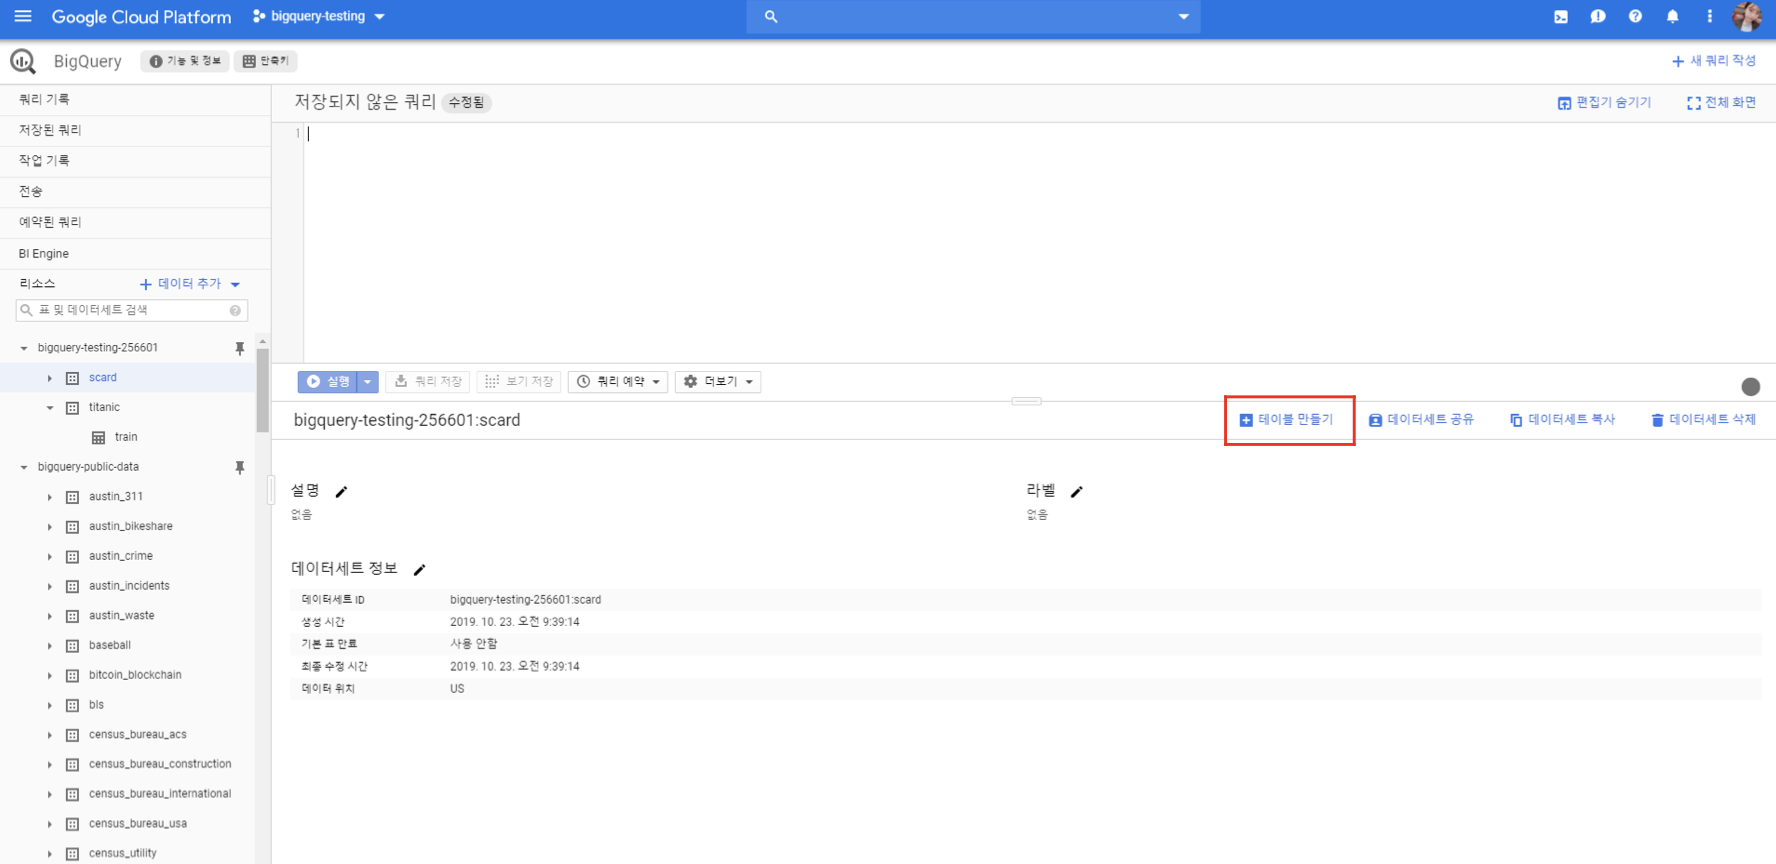Select the titanic dataset
1776x864 pixels.
104,407
